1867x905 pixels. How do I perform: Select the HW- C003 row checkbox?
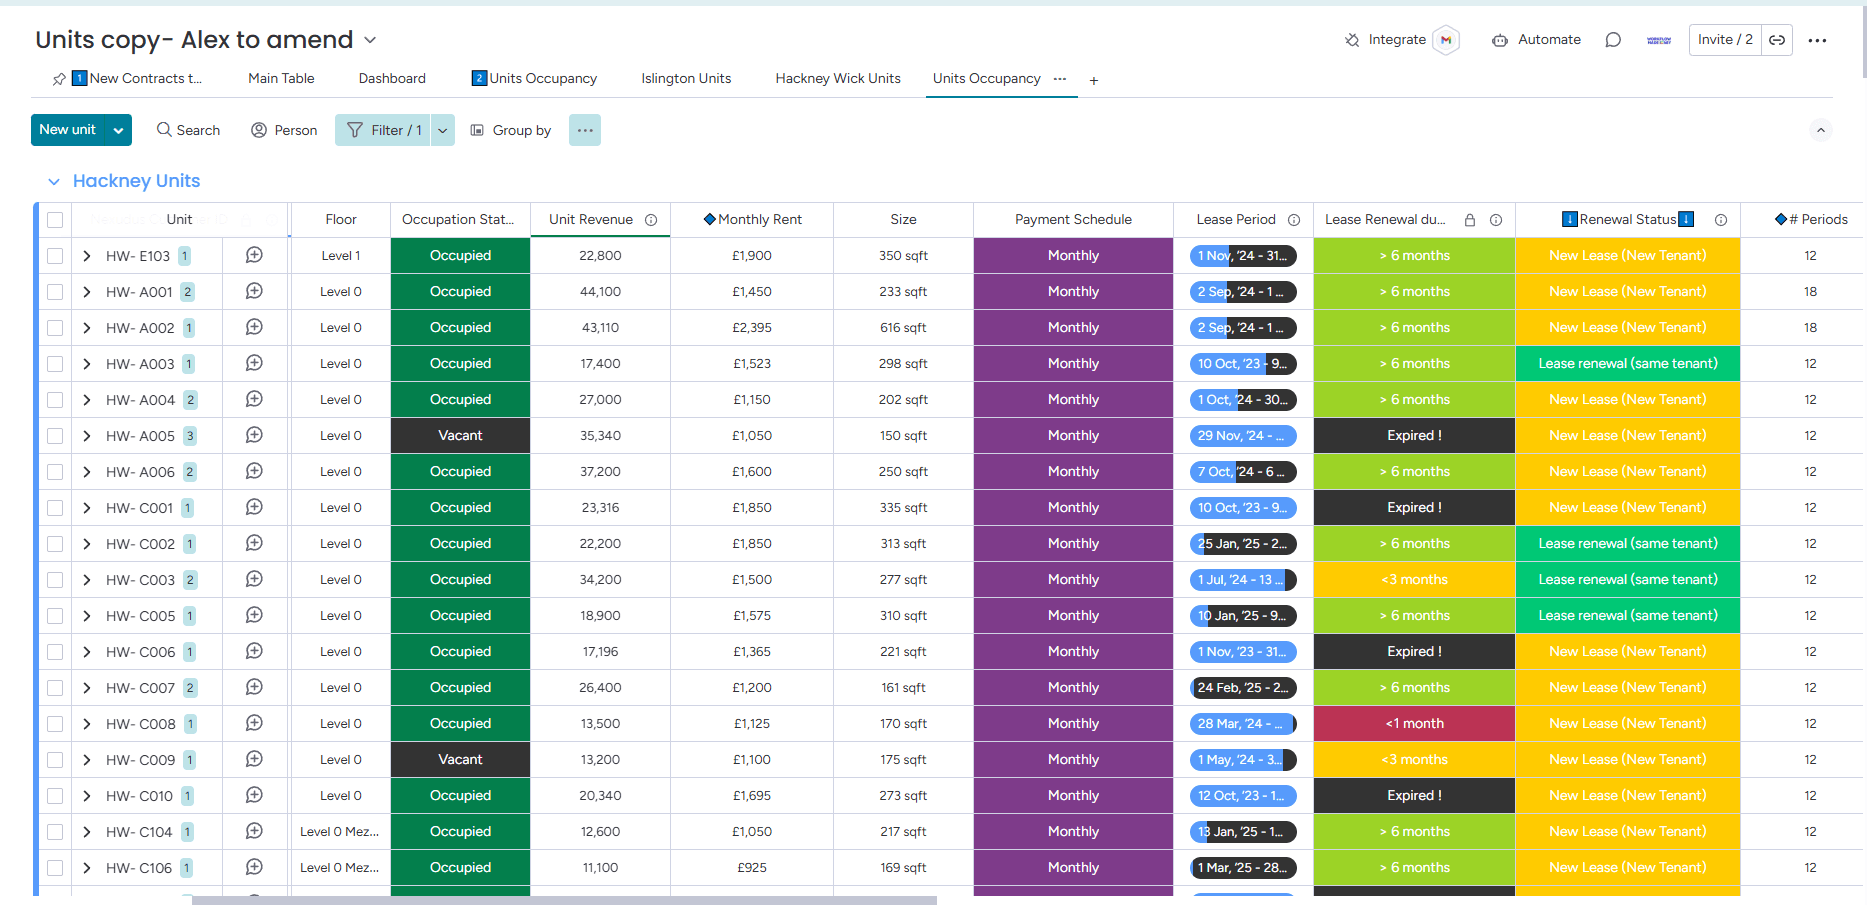(55, 580)
